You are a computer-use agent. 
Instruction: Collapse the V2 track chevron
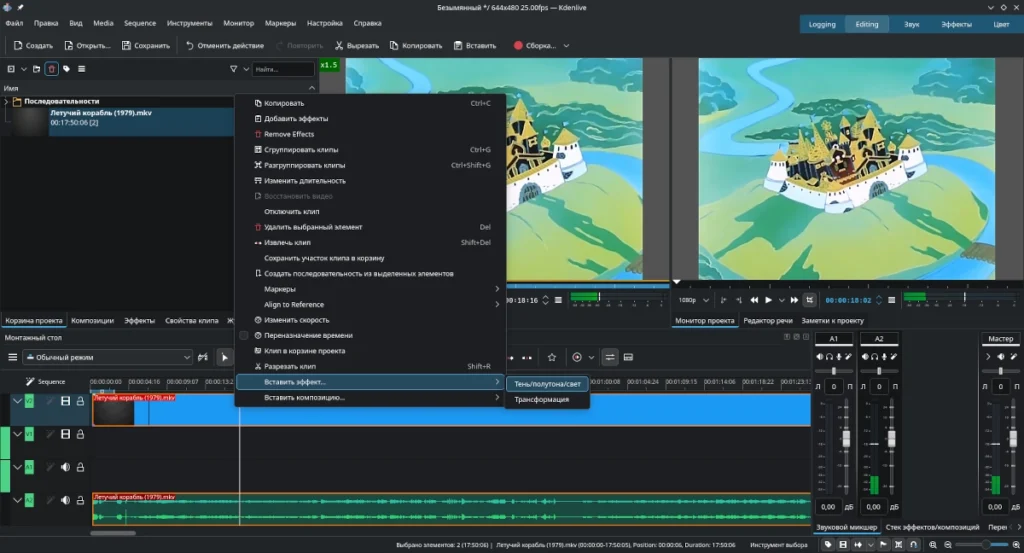pyautogui.click(x=17, y=401)
